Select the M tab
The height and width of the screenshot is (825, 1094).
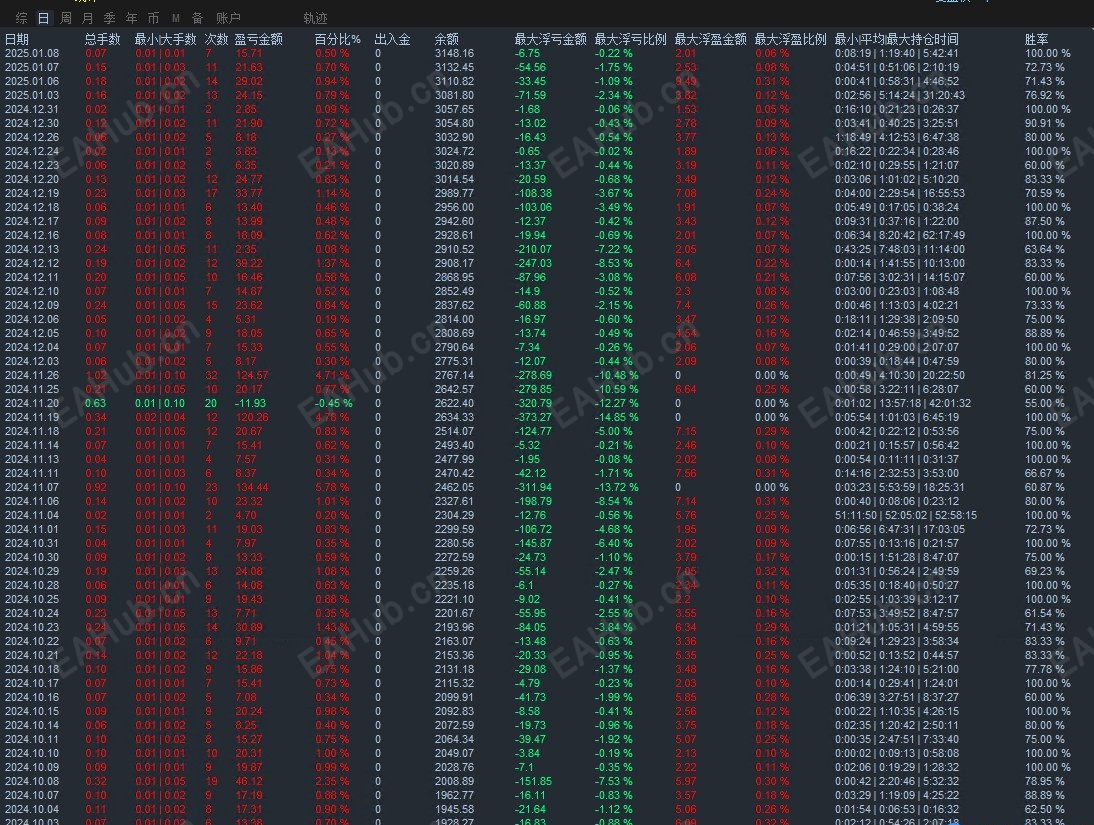click(x=176, y=18)
